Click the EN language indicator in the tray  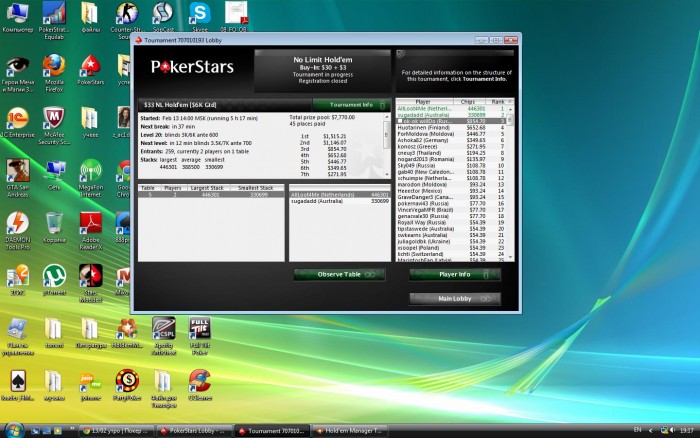point(637,430)
